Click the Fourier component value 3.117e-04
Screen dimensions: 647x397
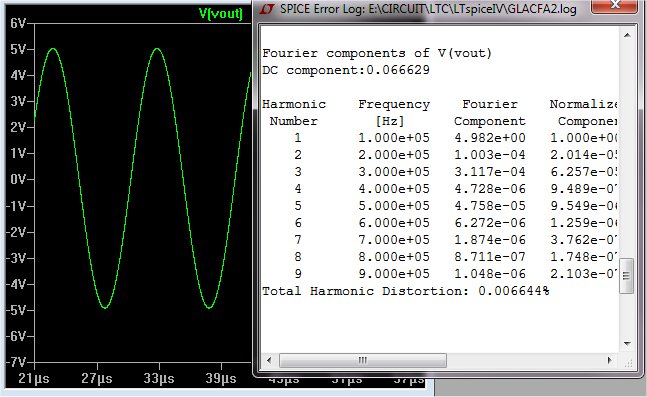pos(490,172)
